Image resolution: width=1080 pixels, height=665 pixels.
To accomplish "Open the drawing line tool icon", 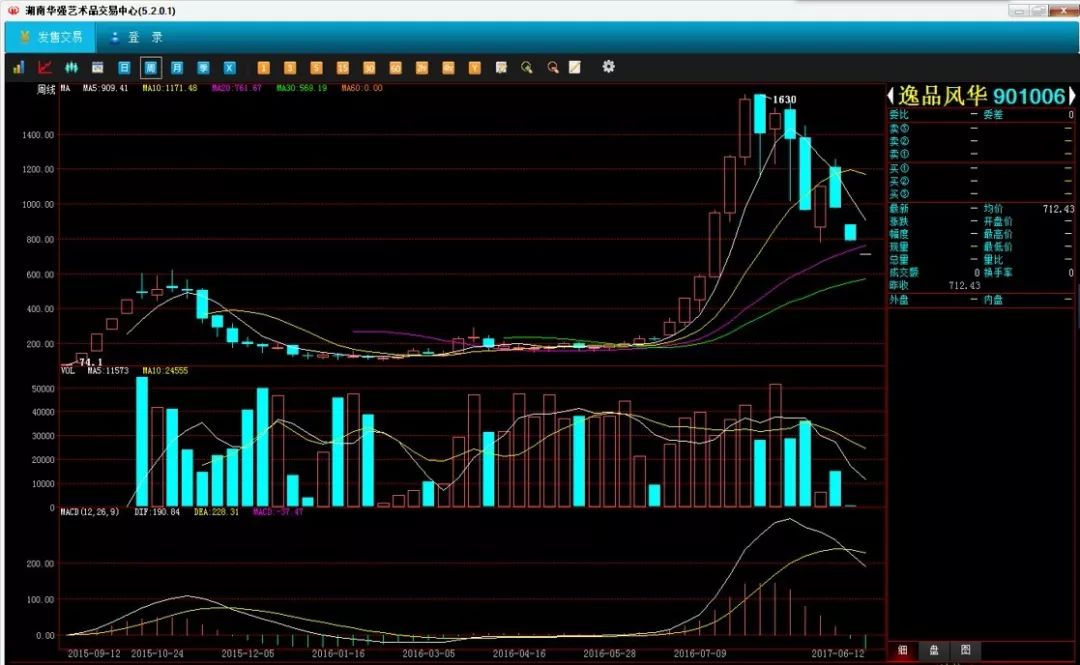I will pos(574,67).
